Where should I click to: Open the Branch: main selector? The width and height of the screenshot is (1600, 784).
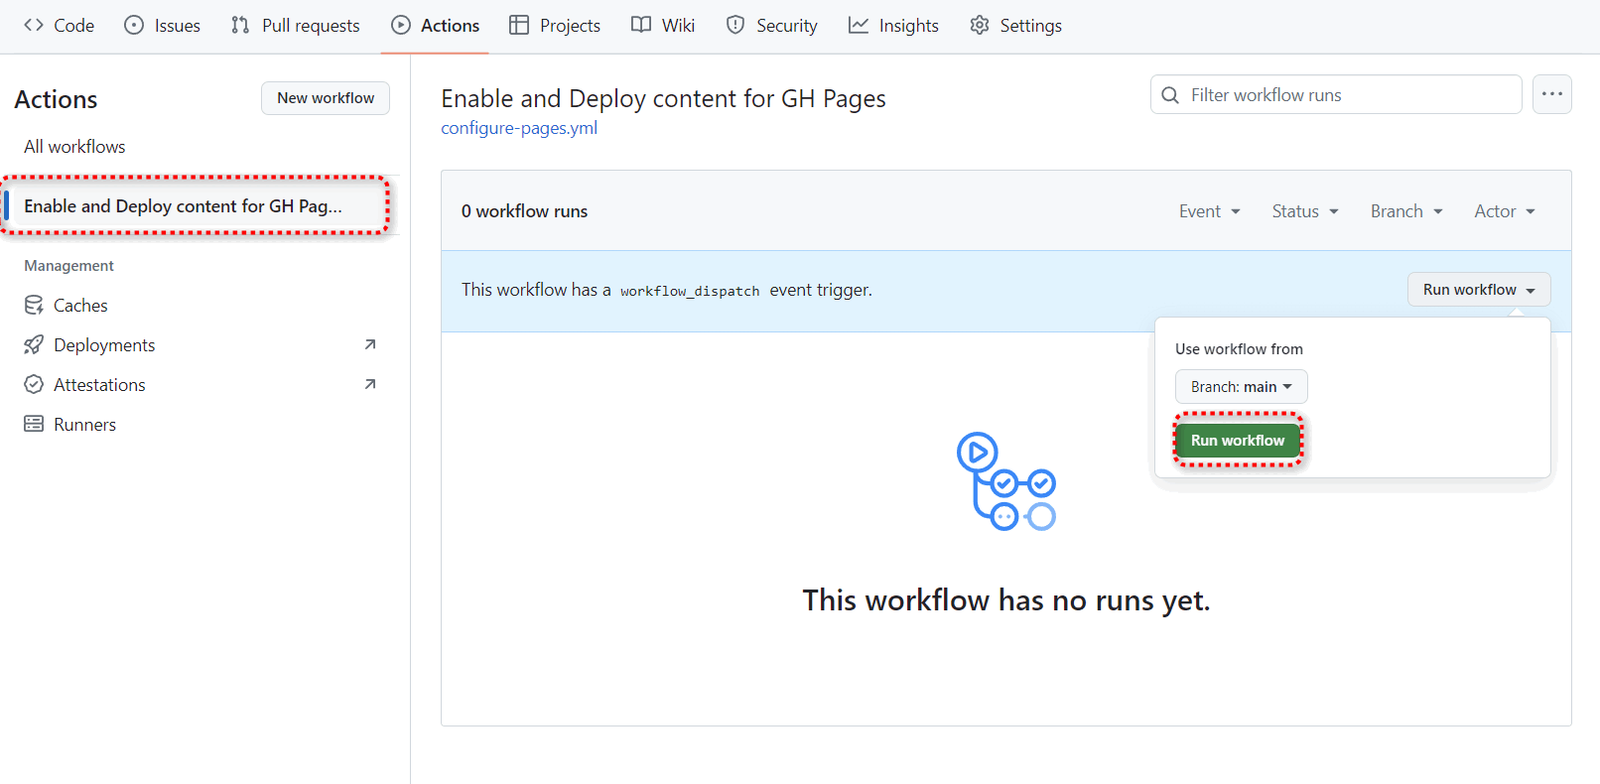point(1241,387)
